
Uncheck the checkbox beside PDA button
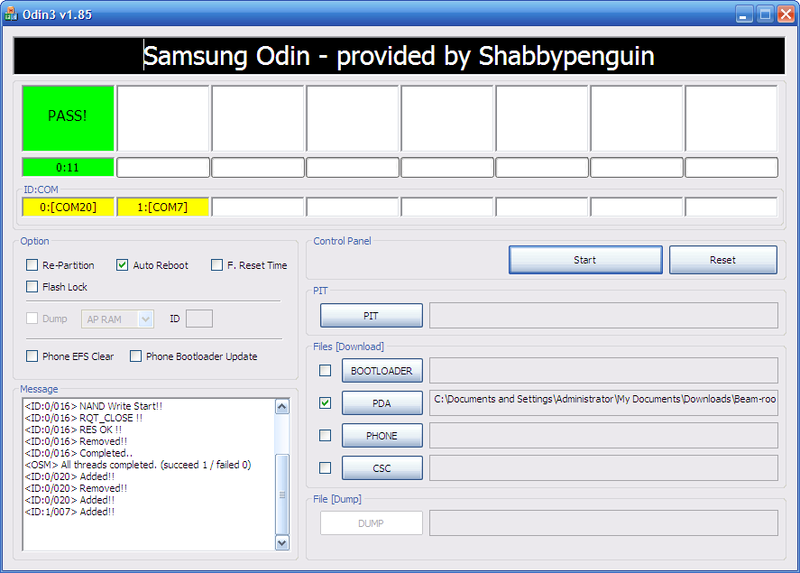coord(324,403)
